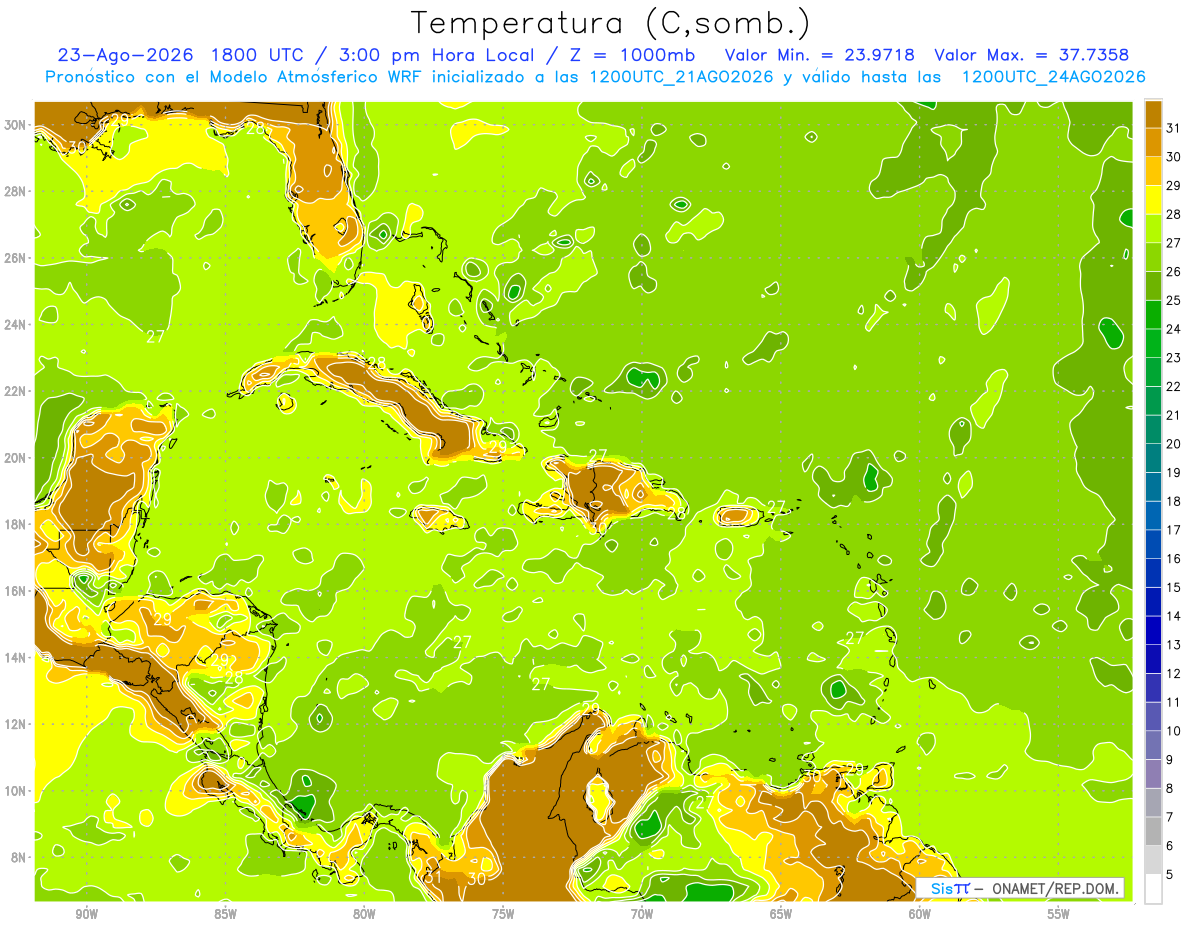Click the orange swatch between 30 and 31
Viewport: 1200px width, 927px height.
1153,143
